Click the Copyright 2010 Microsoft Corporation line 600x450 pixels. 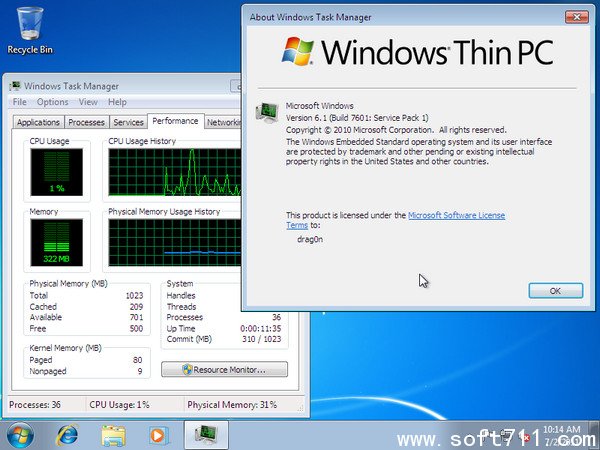point(396,130)
